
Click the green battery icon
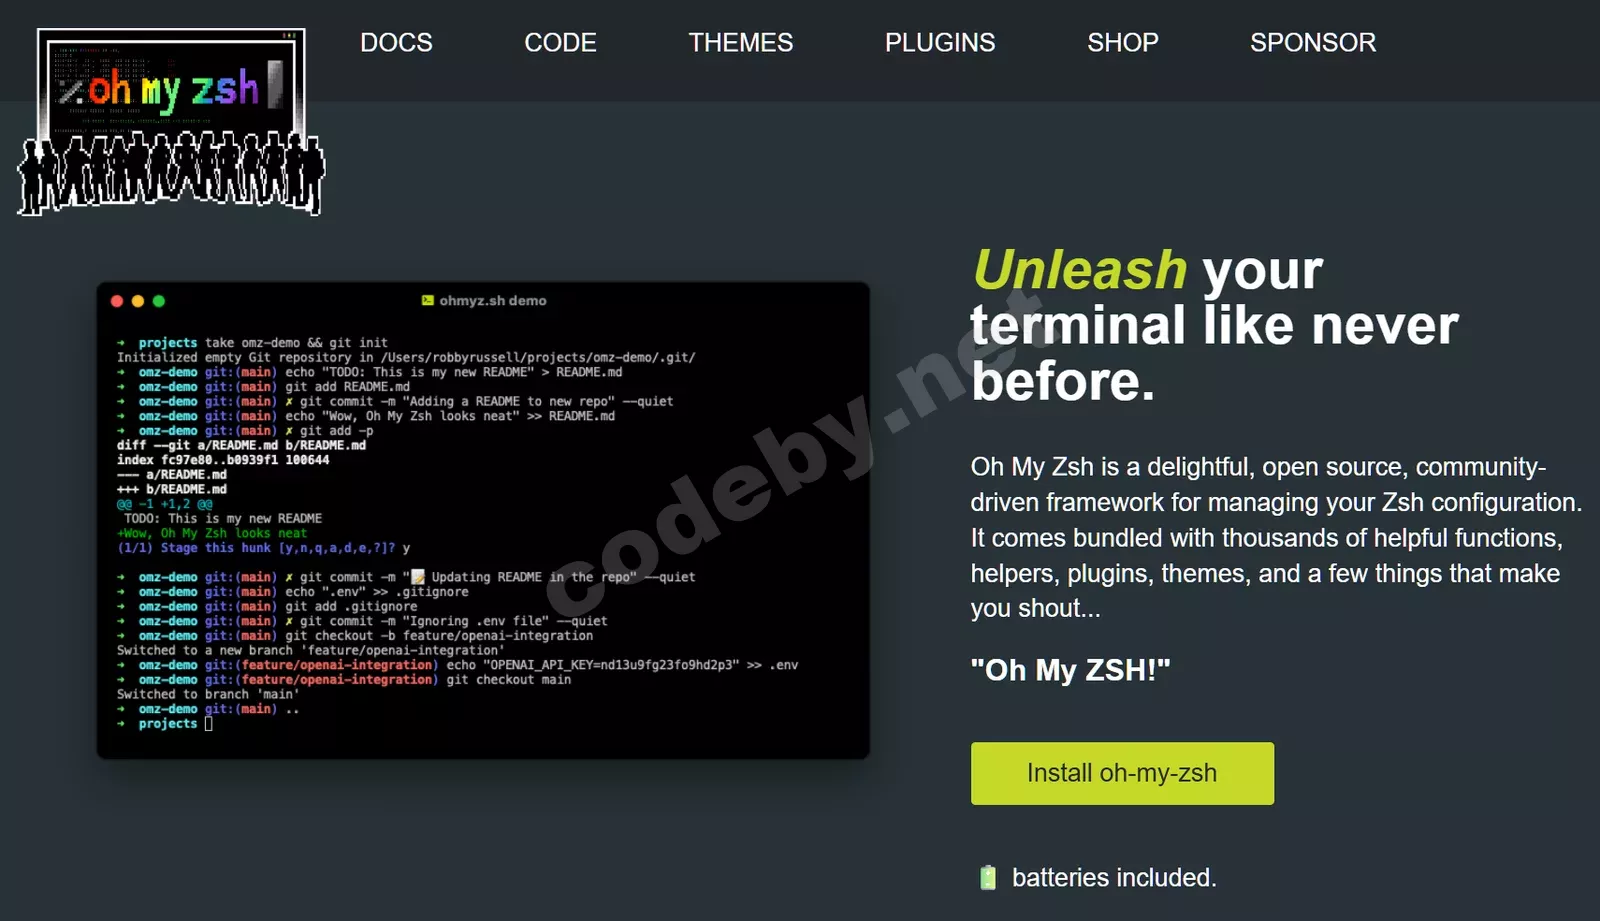(x=988, y=878)
